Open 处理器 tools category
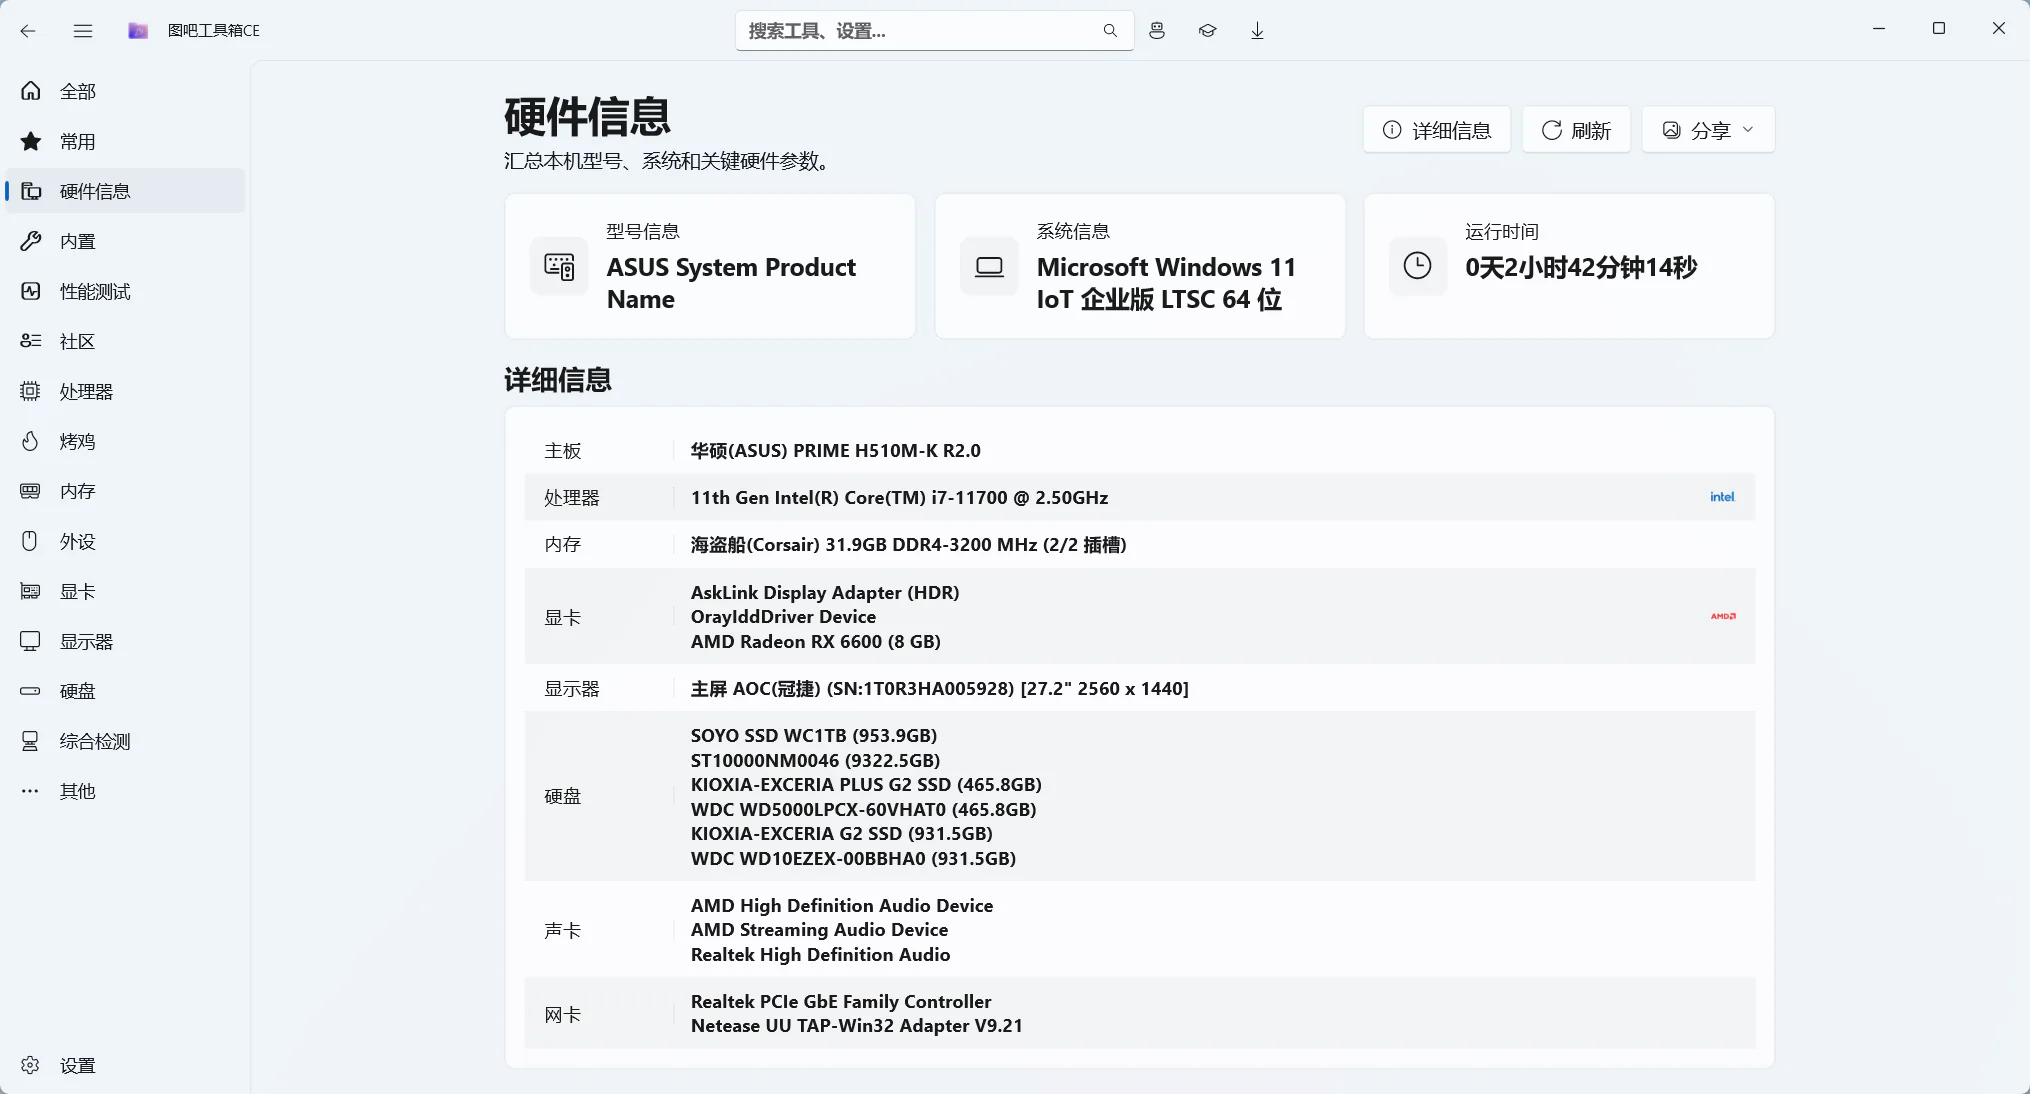This screenshot has width=2030, height=1094. pos(125,391)
